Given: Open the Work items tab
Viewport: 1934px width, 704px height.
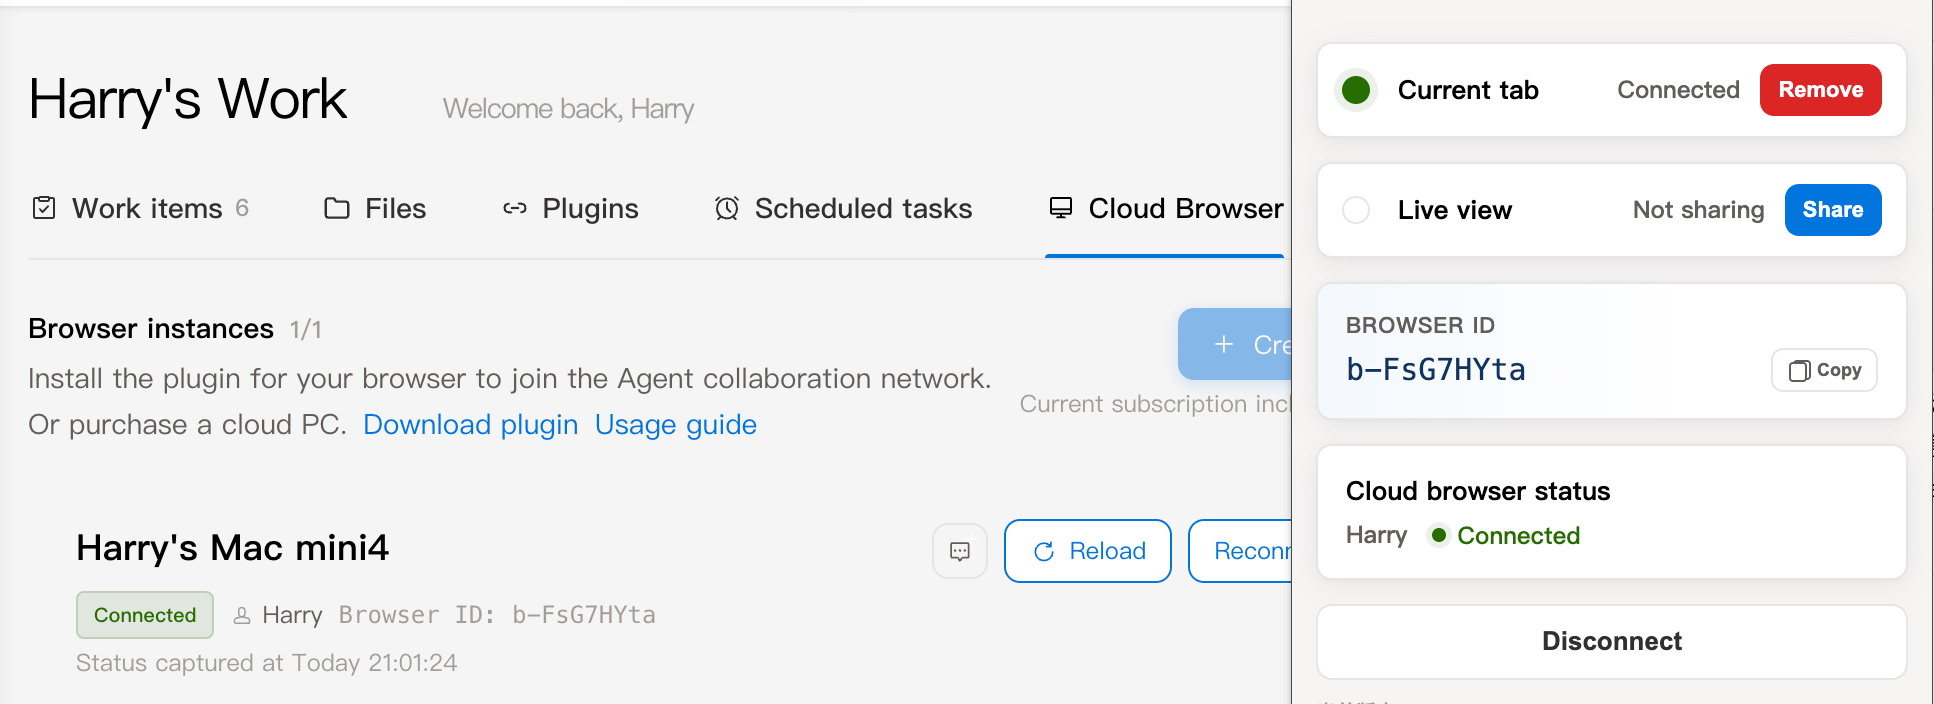Looking at the screenshot, I should point(140,208).
